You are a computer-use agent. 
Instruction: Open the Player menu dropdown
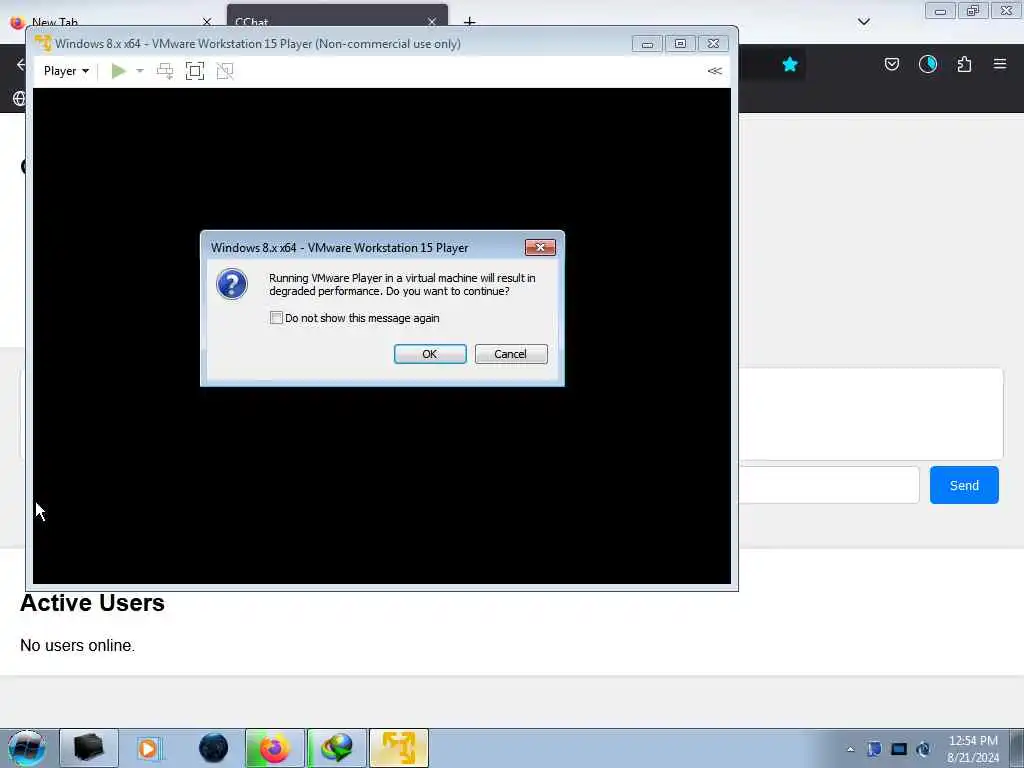[66, 71]
